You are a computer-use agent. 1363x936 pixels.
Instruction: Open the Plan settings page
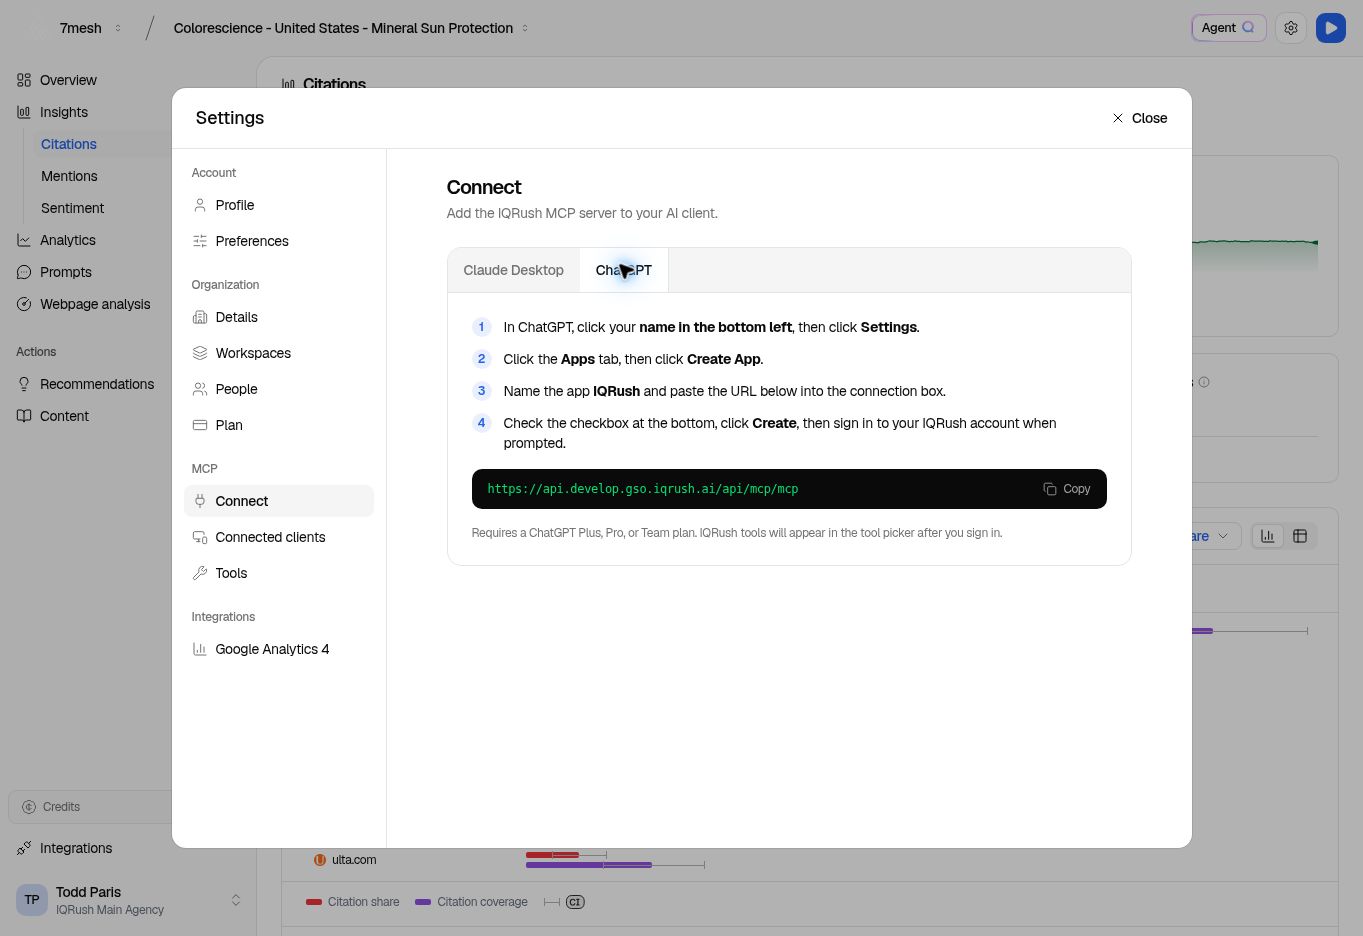click(279, 425)
